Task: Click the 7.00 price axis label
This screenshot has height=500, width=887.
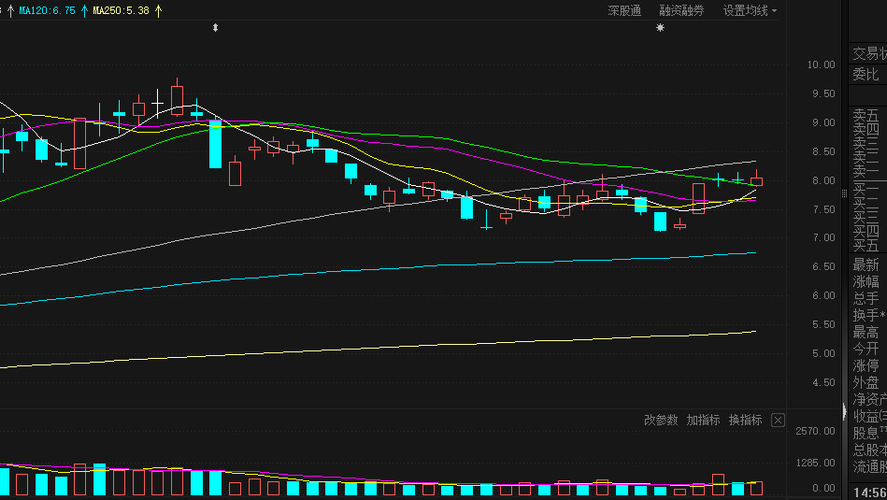Action: [824, 237]
